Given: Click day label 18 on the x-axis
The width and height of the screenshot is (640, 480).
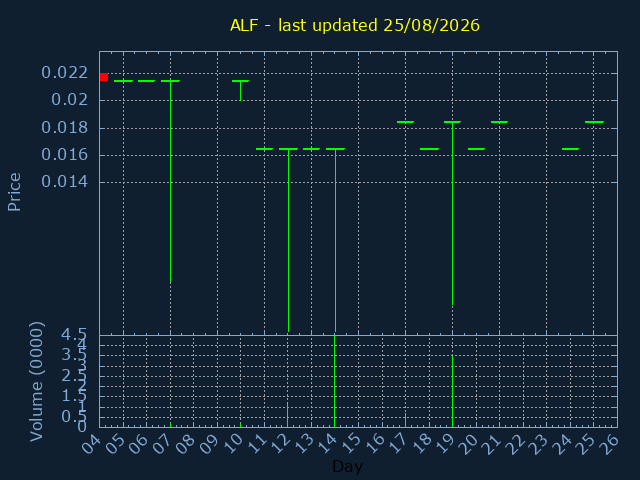Looking at the screenshot, I should 421,444.
